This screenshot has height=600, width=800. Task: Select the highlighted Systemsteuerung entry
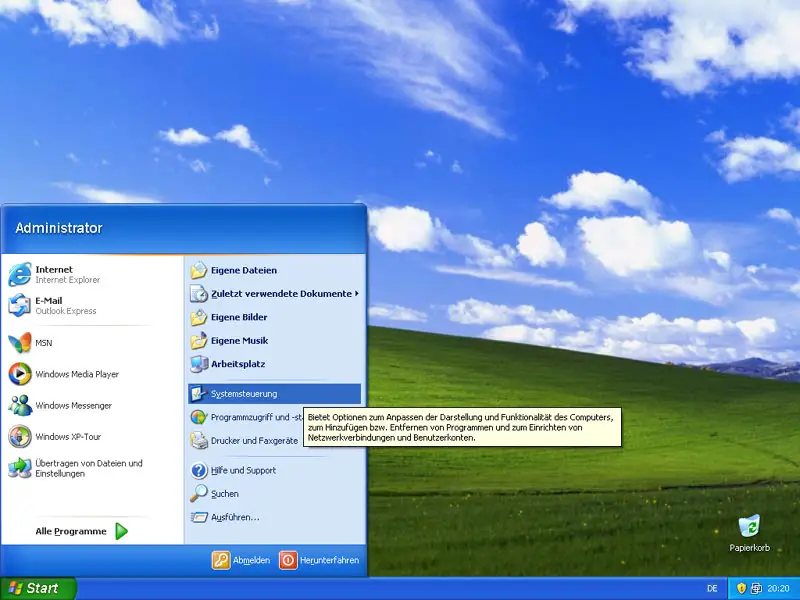(274, 394)
